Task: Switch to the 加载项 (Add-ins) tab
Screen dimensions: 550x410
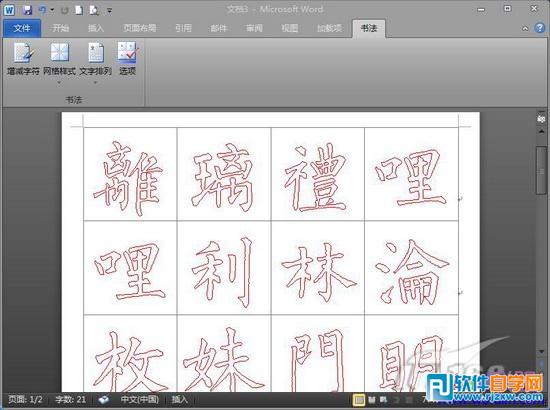Action: [x=329, y=28]
